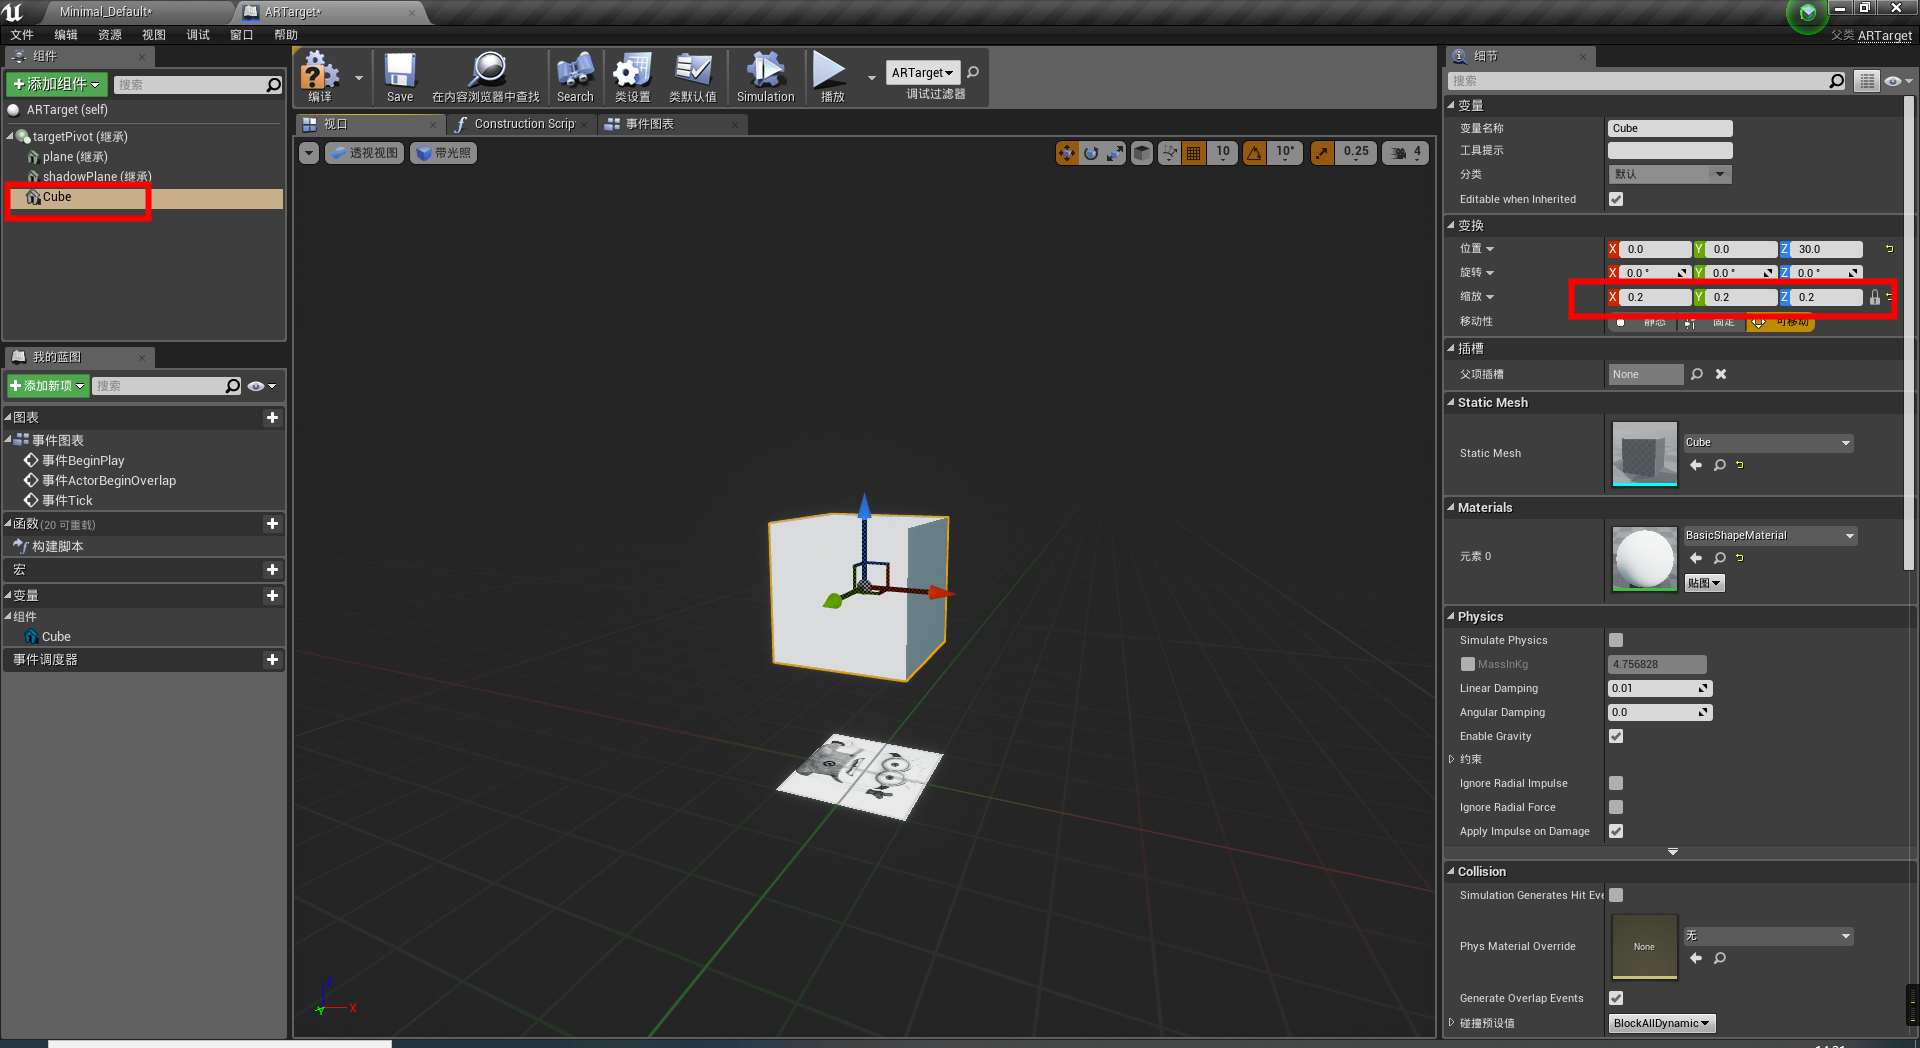Toggle grid snapping in the viewport toolbar
The width and height of the screenshot is (1920, 1048).
tap(1193, 153)
